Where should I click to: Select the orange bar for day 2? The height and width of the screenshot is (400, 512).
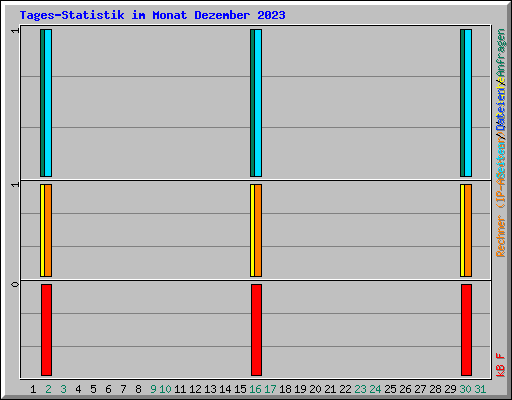pos(48,230)
